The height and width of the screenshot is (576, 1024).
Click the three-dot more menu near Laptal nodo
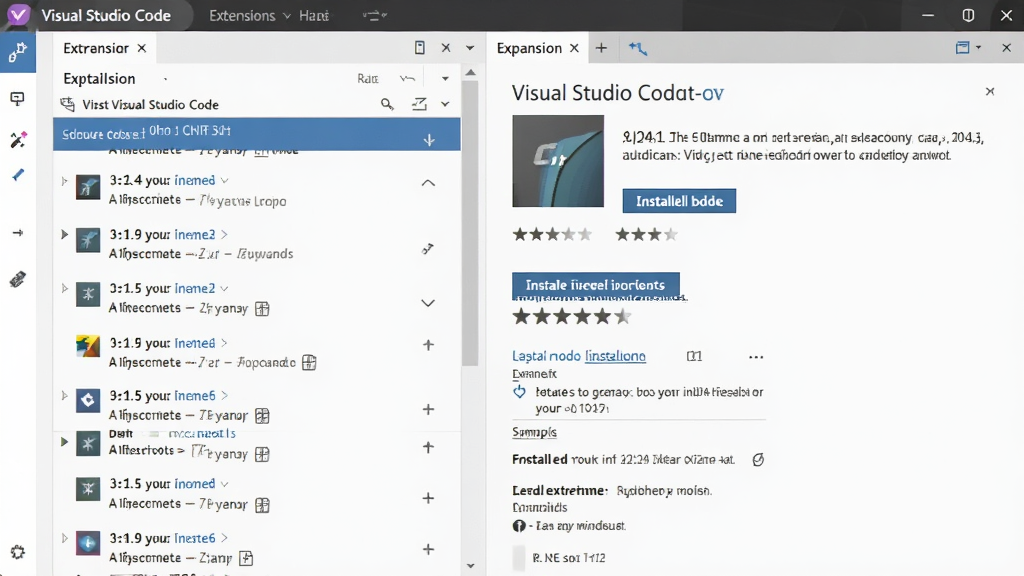[x=756, y=357]
